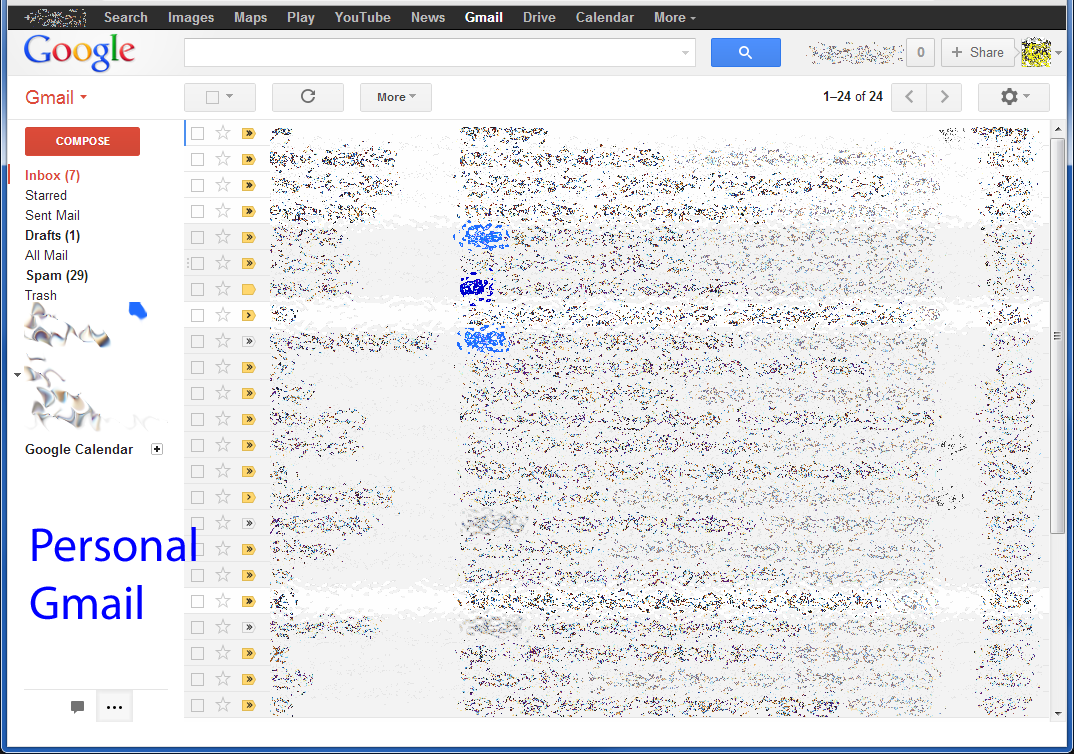Open the Trash folder
The width and height of the screenshot is (1074, 754).
click(x=41, y=295)
